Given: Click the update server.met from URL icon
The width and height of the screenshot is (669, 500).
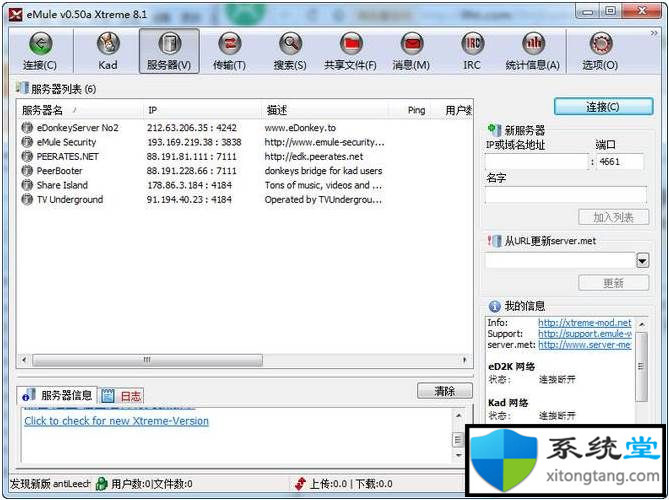Looking at the screenshot, I should [x=494, y=241].
